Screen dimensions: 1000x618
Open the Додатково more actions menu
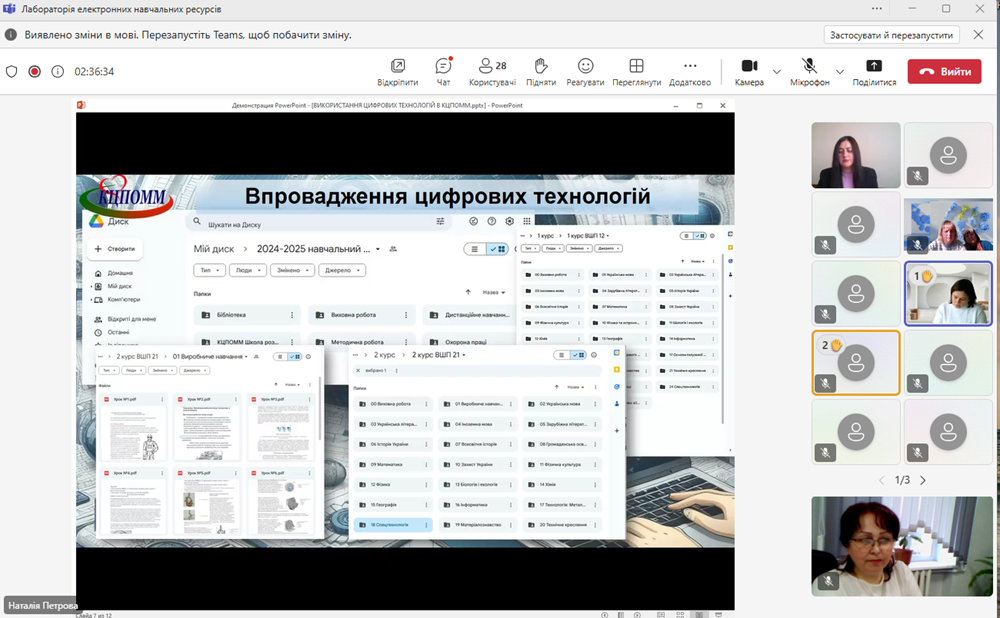[690, 71]
